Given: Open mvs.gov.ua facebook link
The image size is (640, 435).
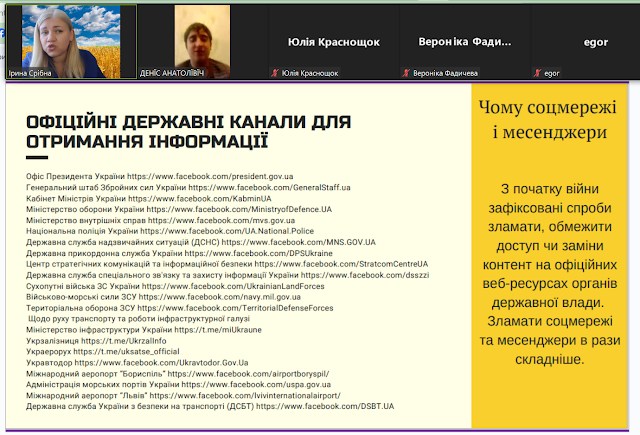Looking at the screenshot, I should coord(222,220).
